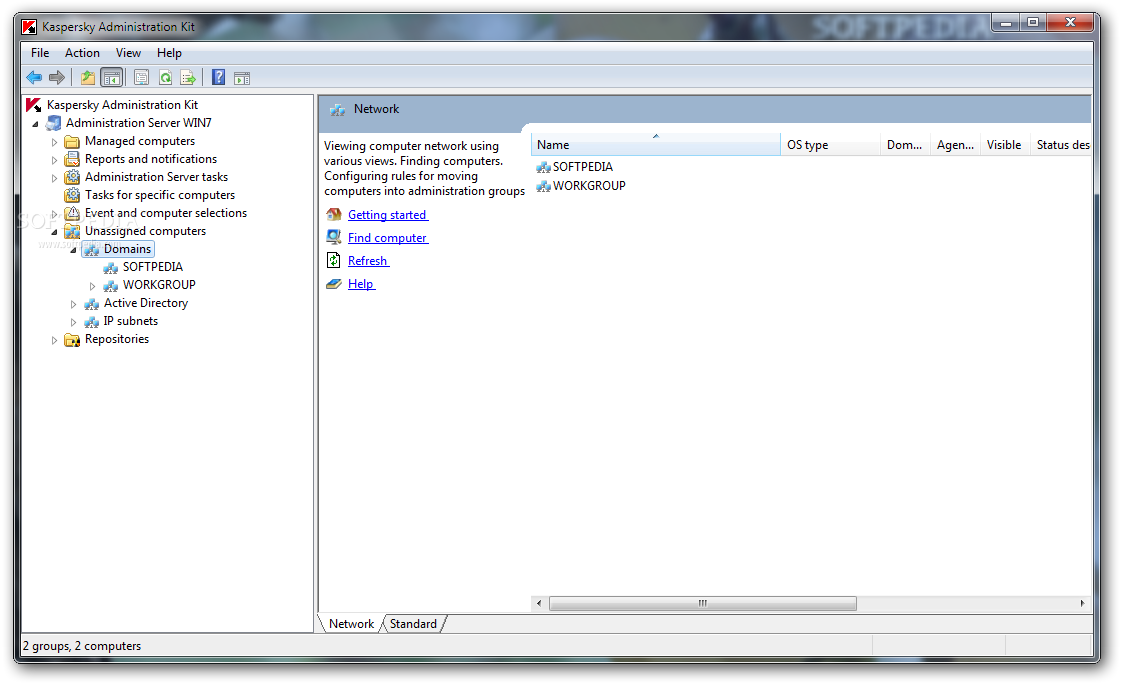Click the Managed computers folder icon
Image resolution: width=1121 pixels, height=684 pixels.
(72, 142)
